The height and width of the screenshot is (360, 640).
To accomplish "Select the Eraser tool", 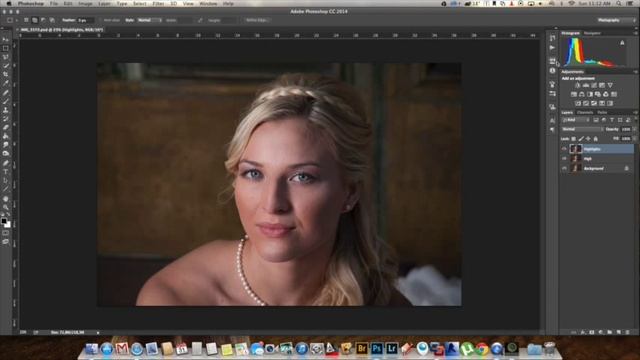I will click(6, 128).
